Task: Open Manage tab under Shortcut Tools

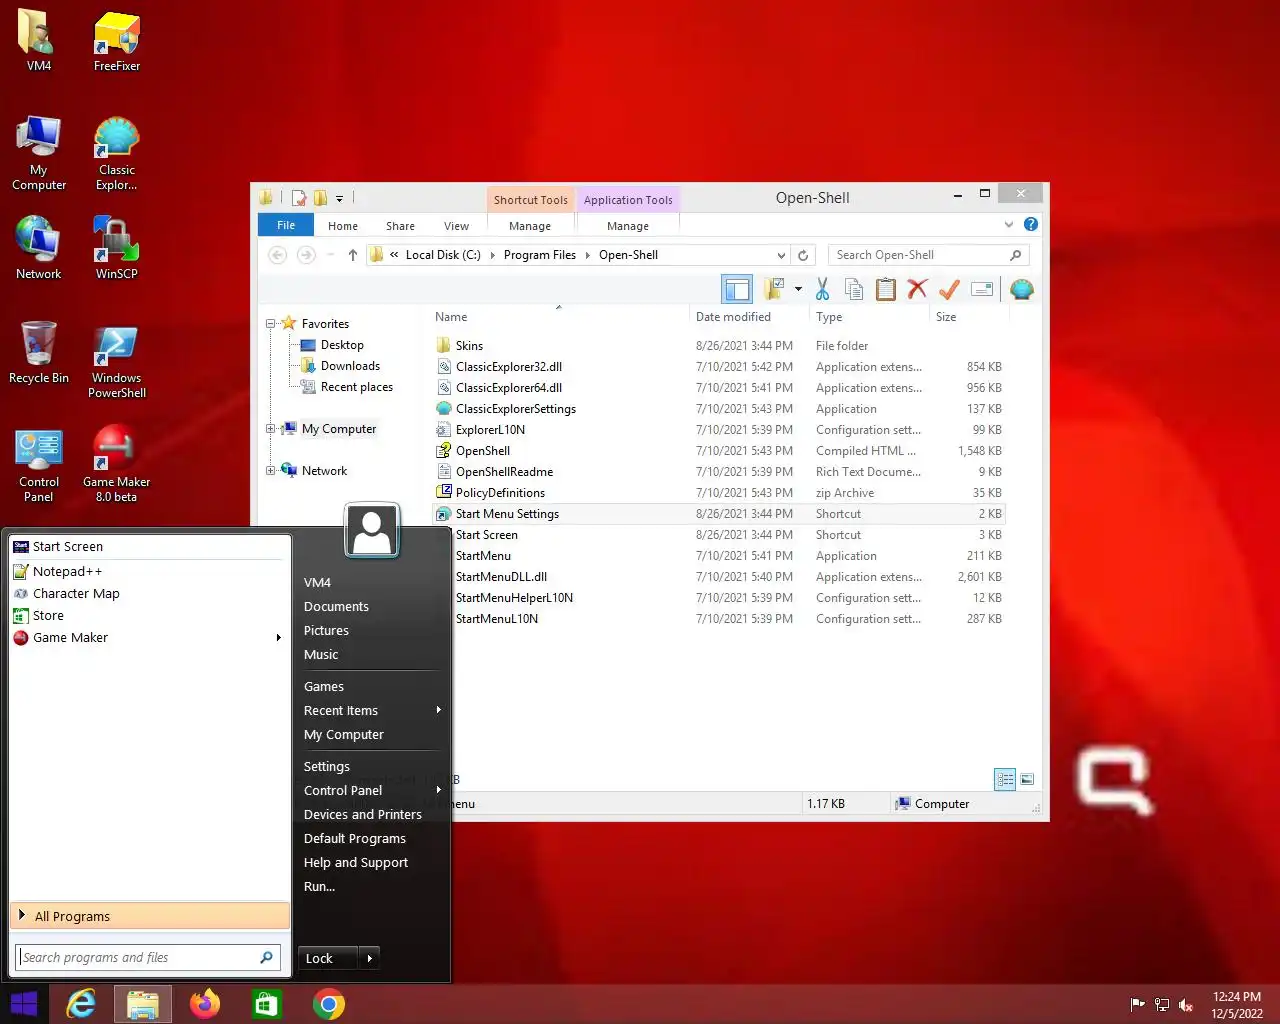Action: coord(530,226)
